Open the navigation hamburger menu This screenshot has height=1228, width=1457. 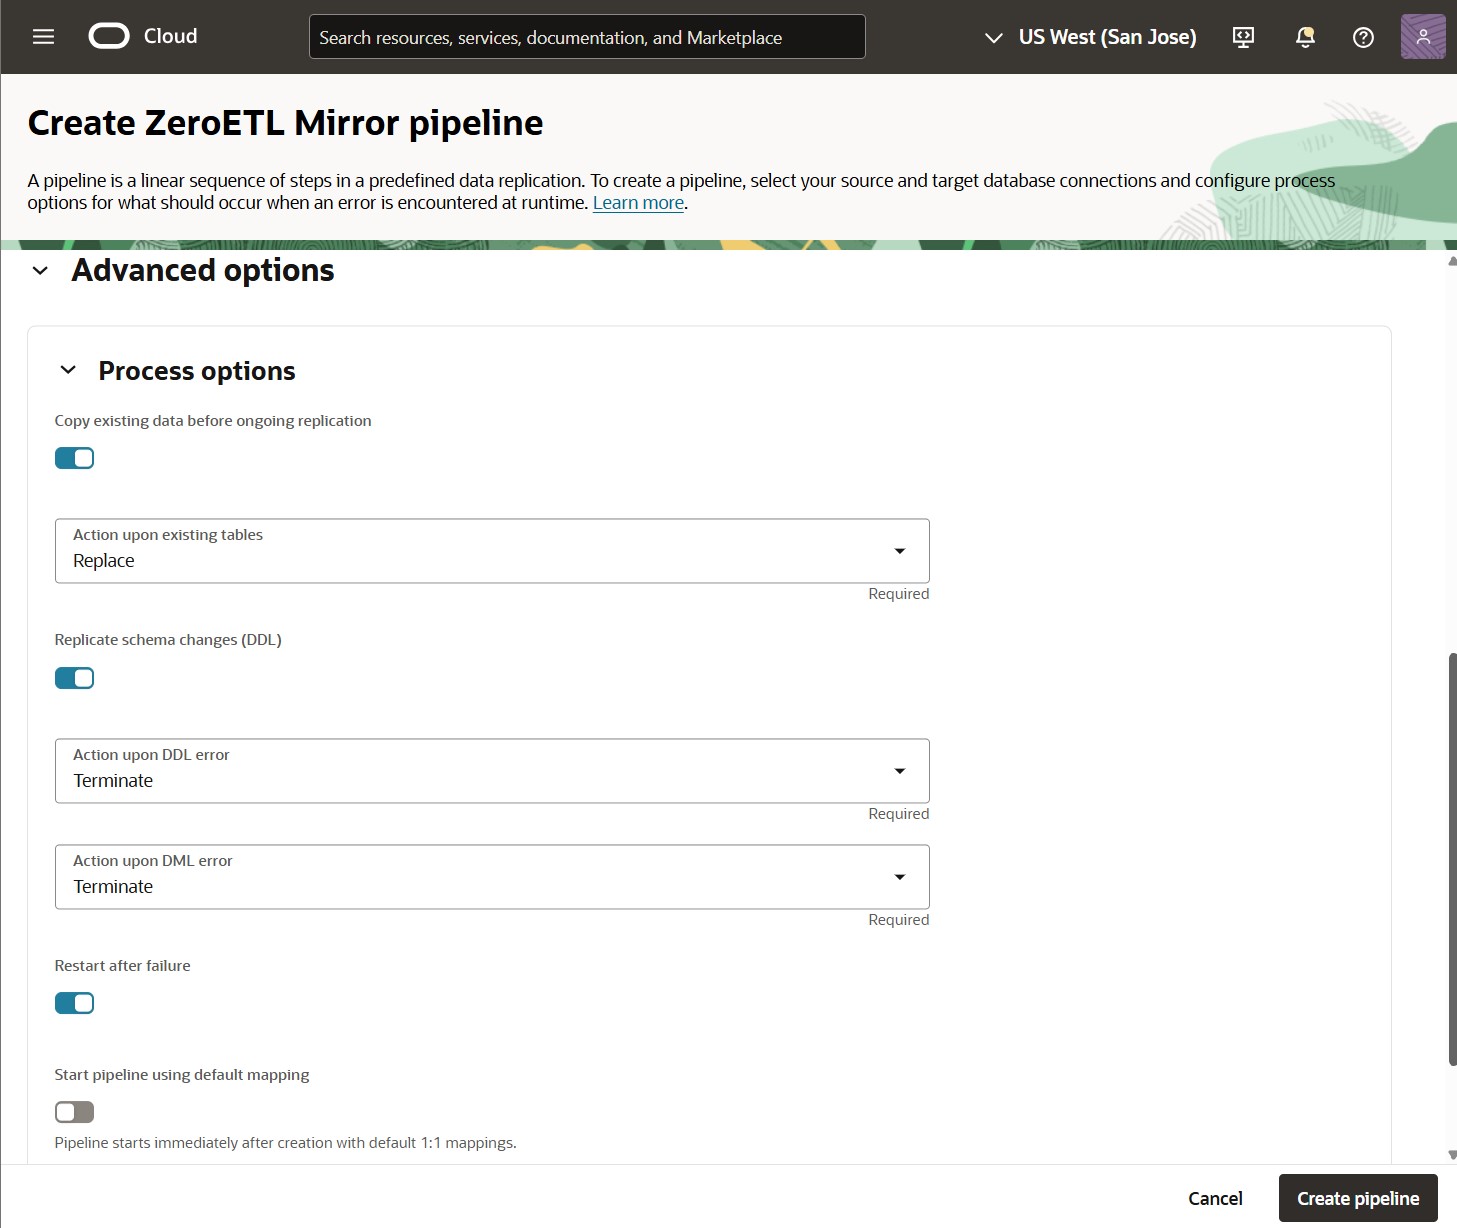(x=42, y=36)
